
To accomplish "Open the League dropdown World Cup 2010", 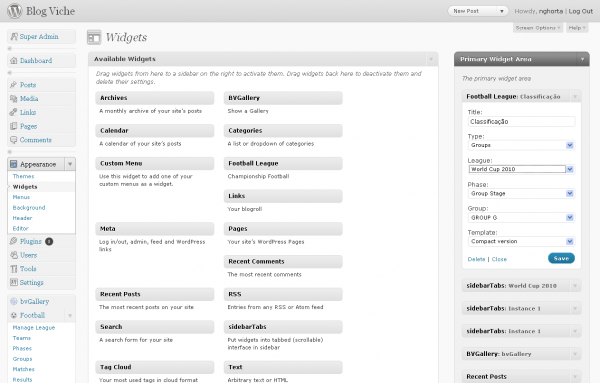I will (521, 169).
